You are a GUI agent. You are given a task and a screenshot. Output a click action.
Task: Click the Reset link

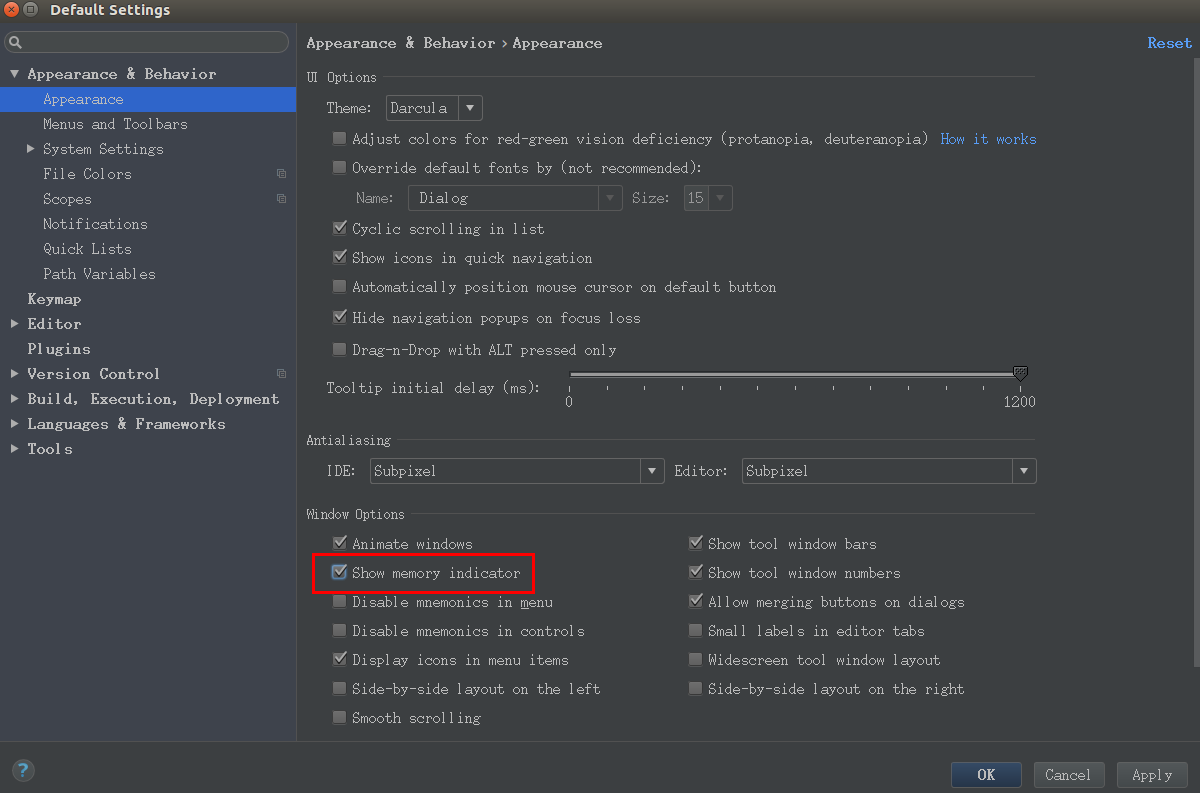[x=1169, y=43]
